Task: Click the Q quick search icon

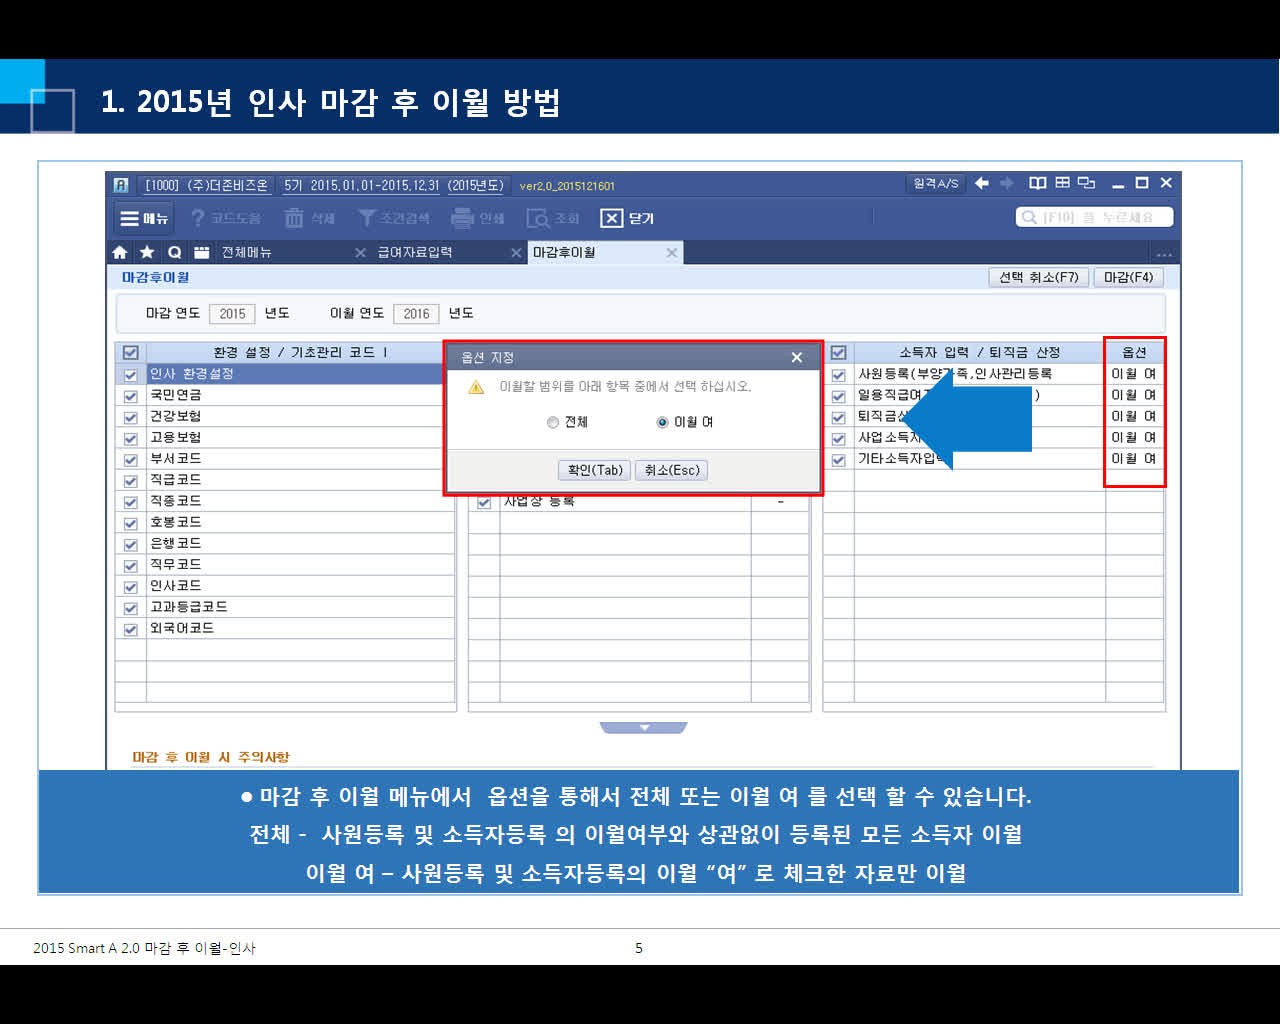Action: coord(174,252)
